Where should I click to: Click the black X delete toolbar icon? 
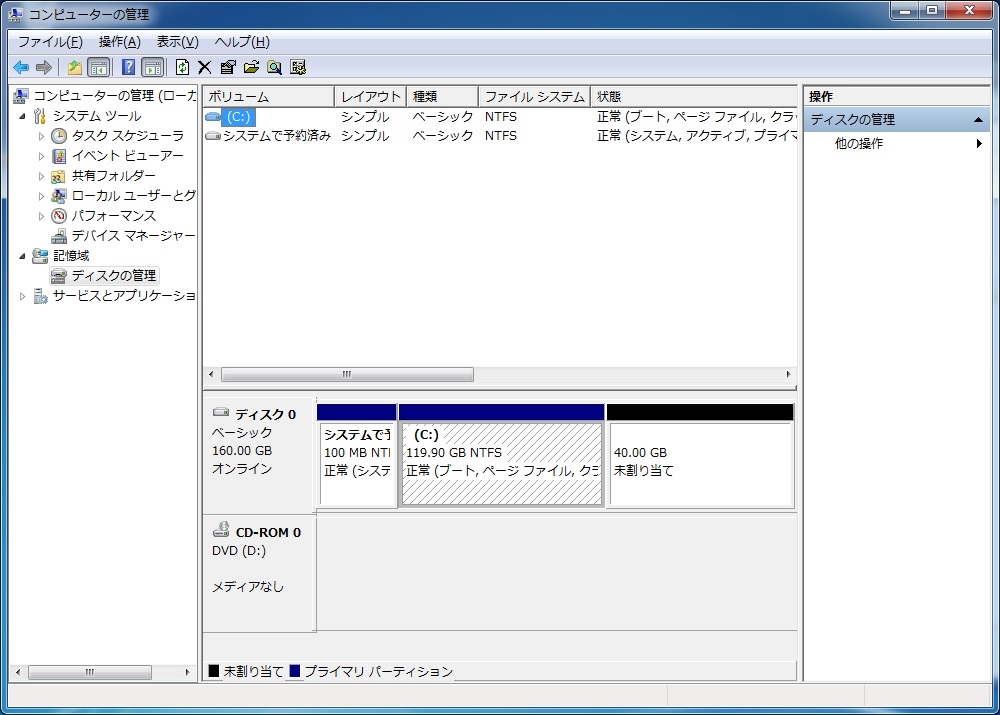205,67
